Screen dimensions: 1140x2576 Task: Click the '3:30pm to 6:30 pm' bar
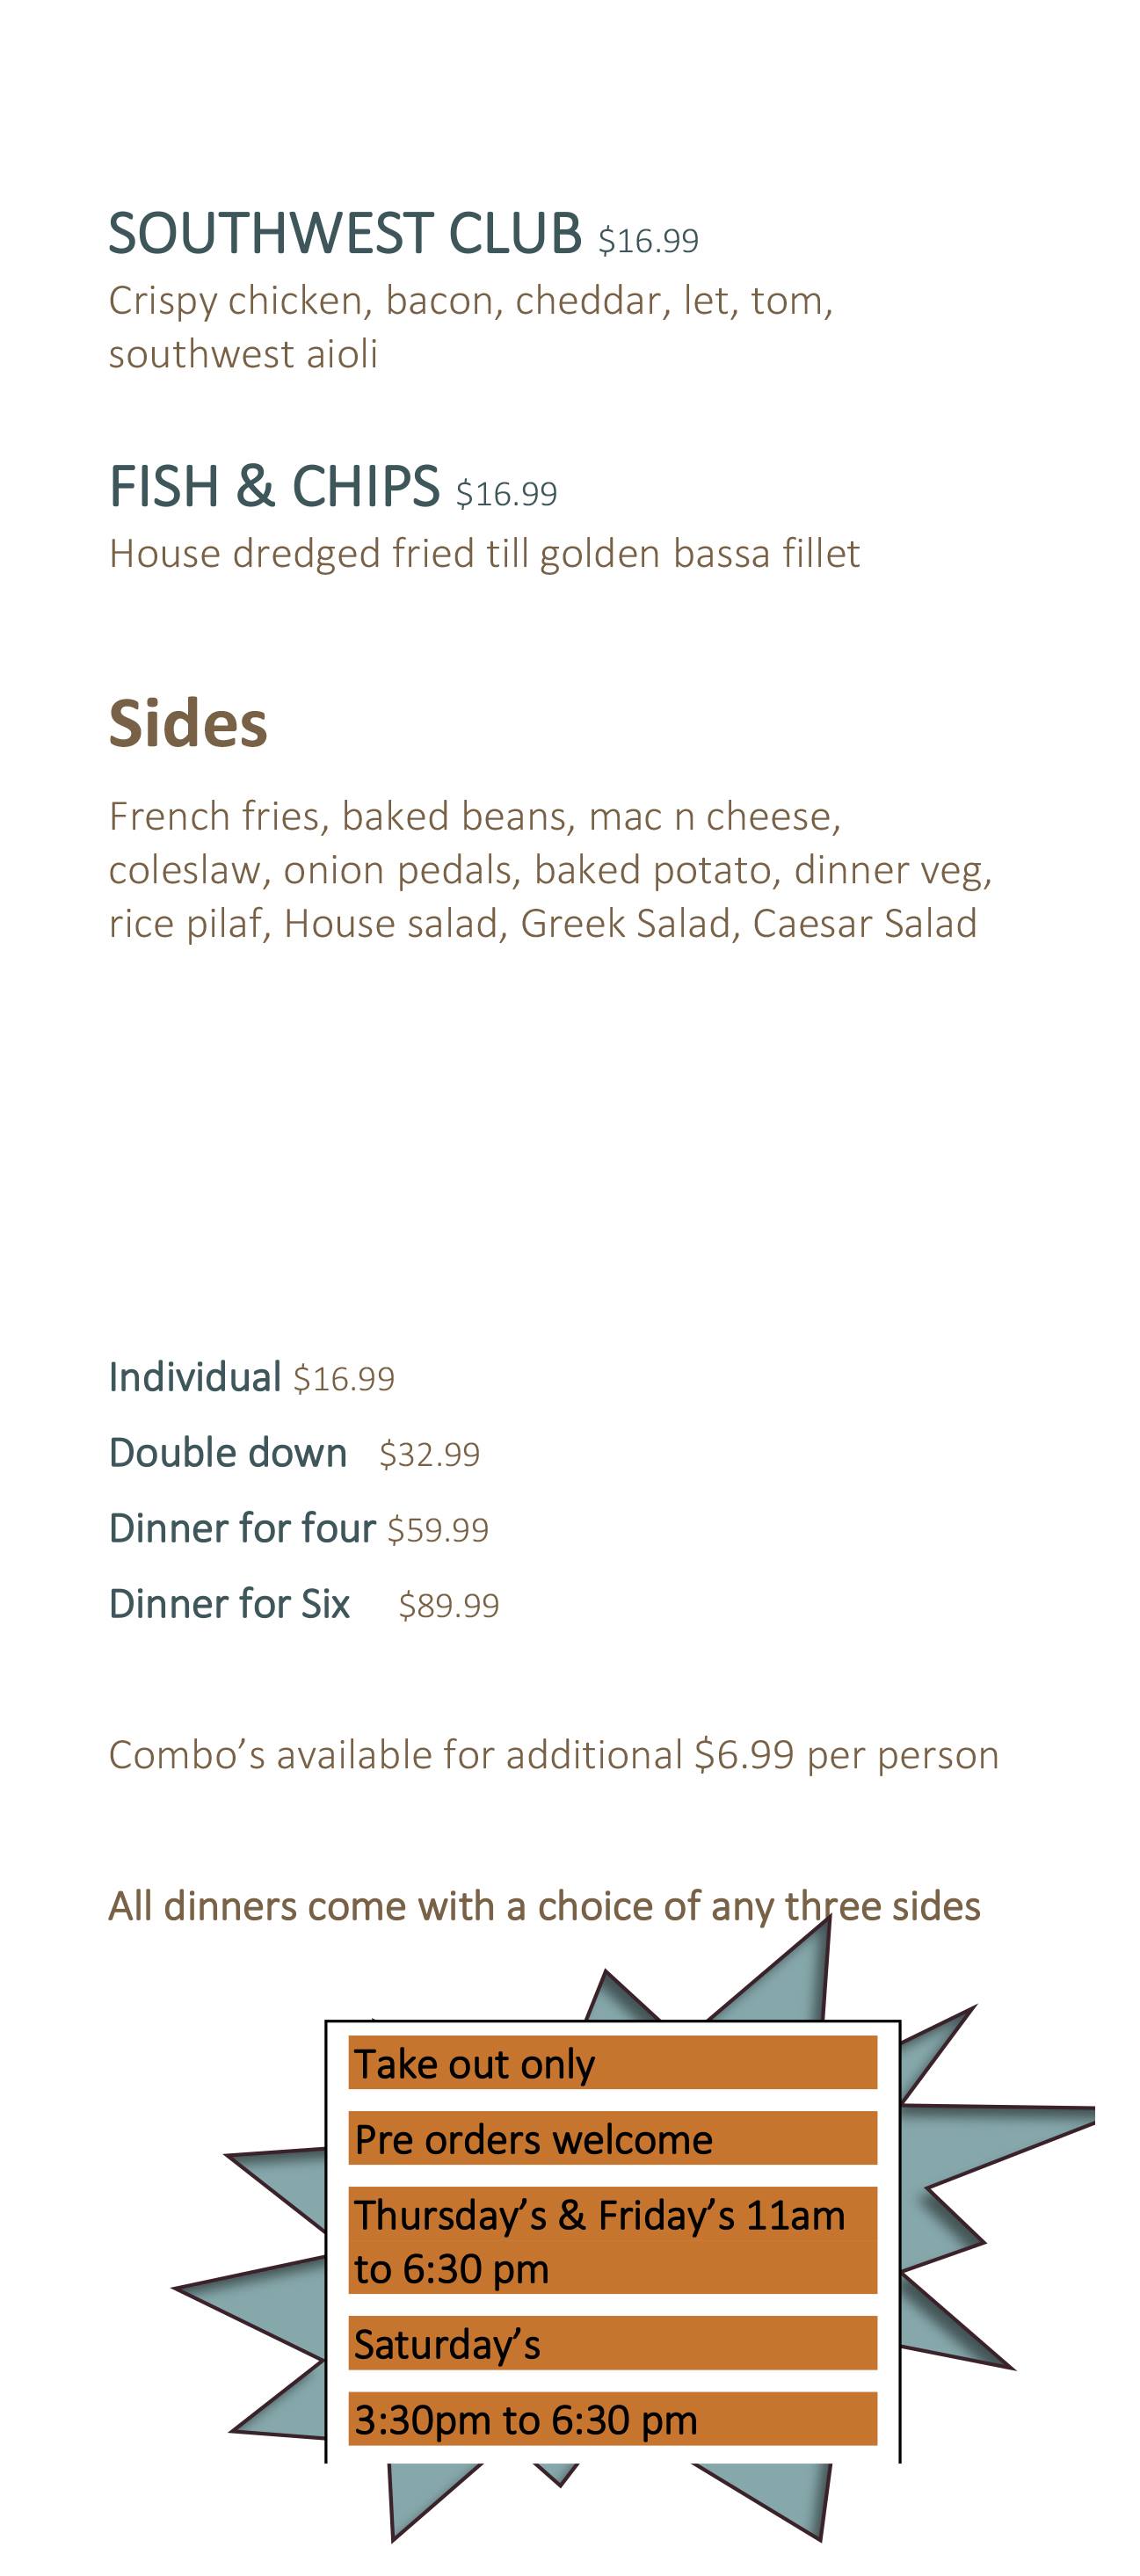pos(612,2420)
